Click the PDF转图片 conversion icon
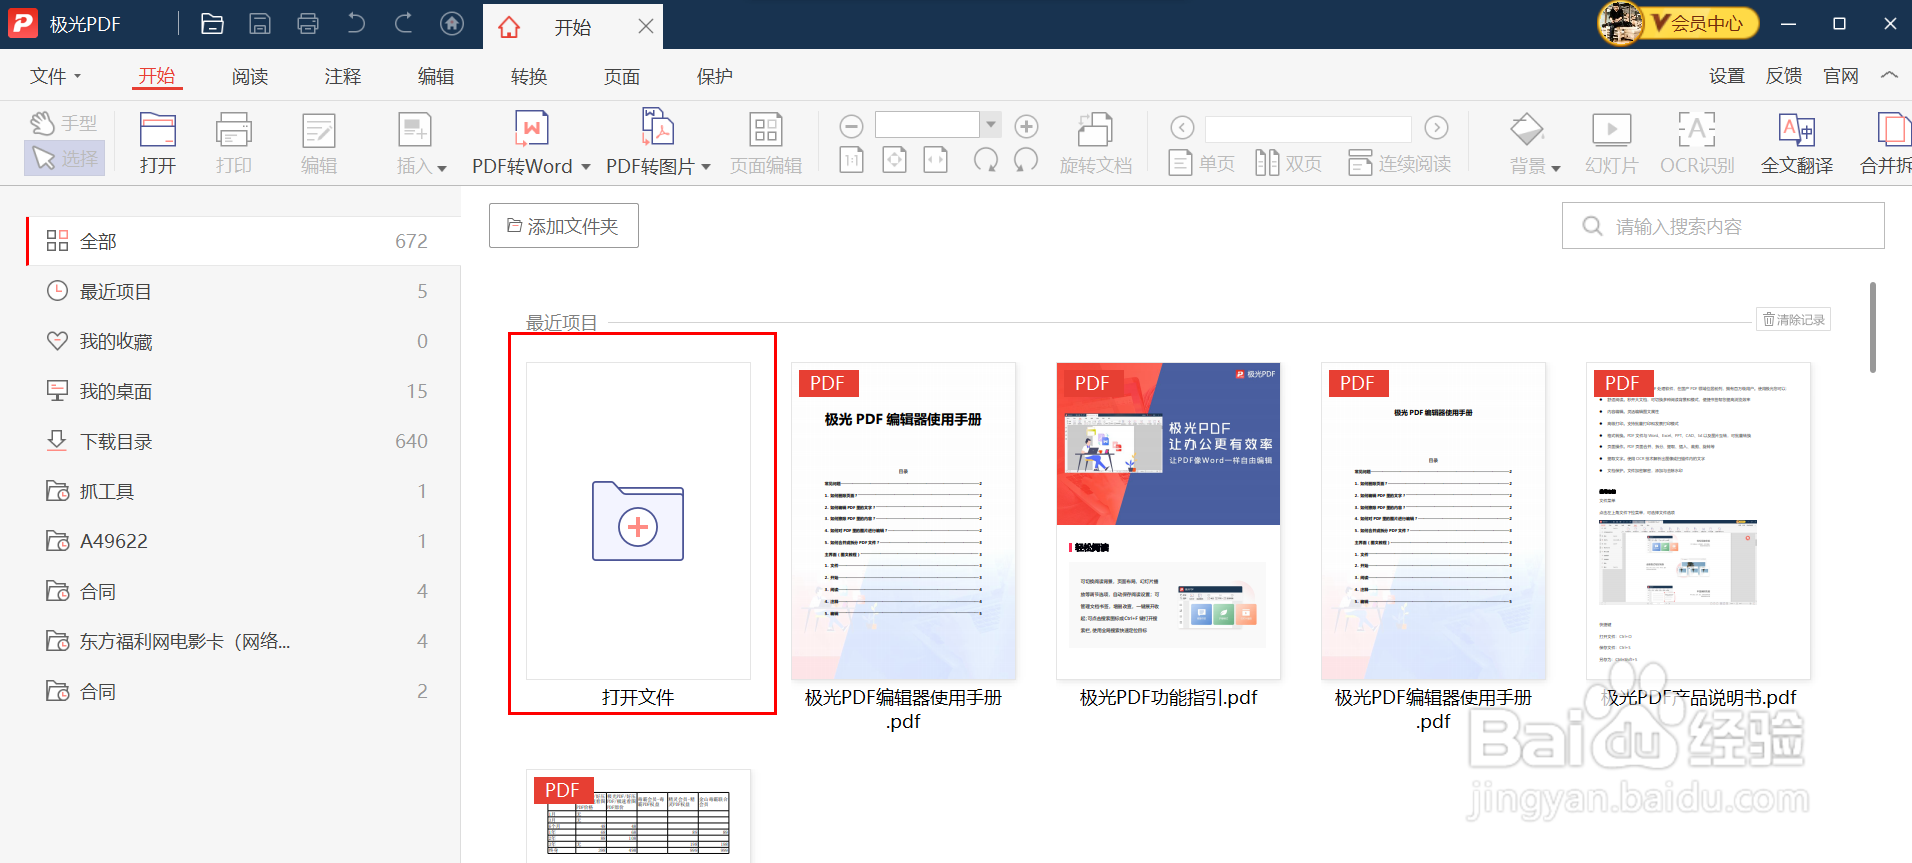Screen dimensions: 1912x863 click(657, 128)
